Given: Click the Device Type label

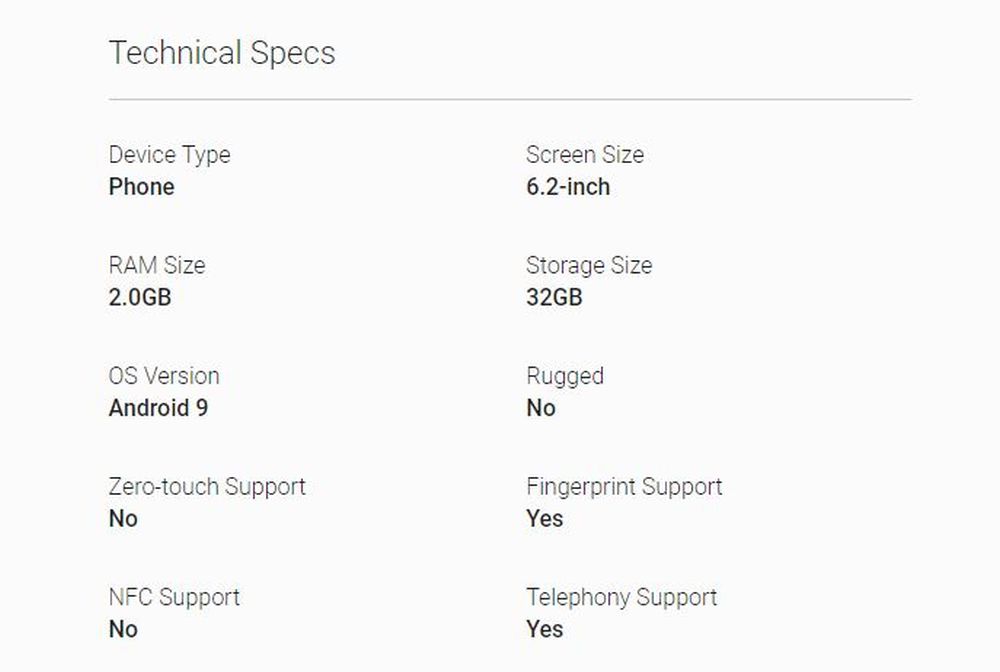Looking at the screenshot, I should click(x=169, y=155).
